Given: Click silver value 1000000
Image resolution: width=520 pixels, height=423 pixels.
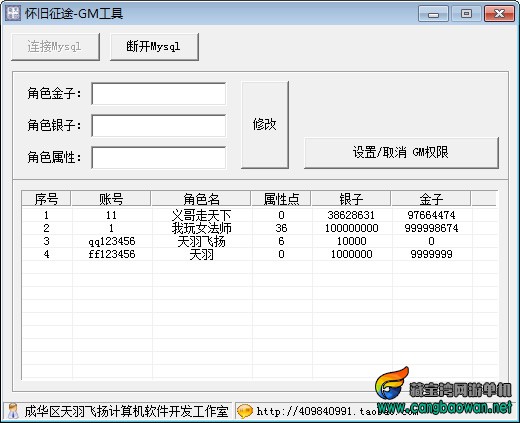Looking at the screenshot, I should point(351,254).
